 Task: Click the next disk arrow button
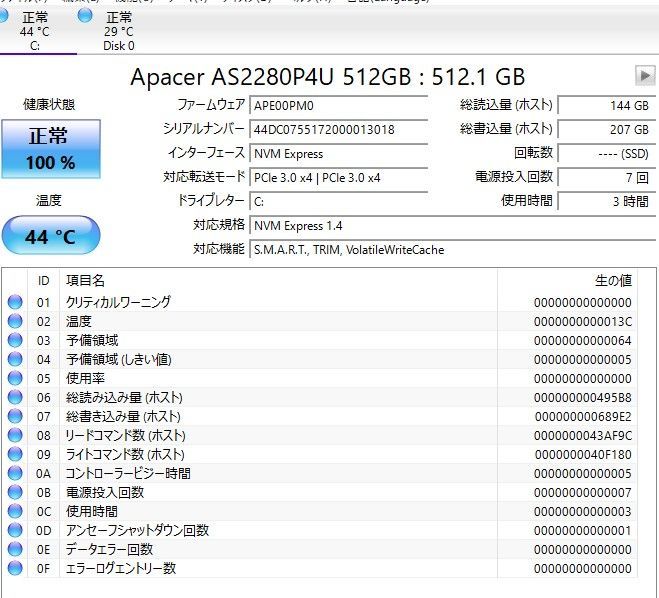645,76
